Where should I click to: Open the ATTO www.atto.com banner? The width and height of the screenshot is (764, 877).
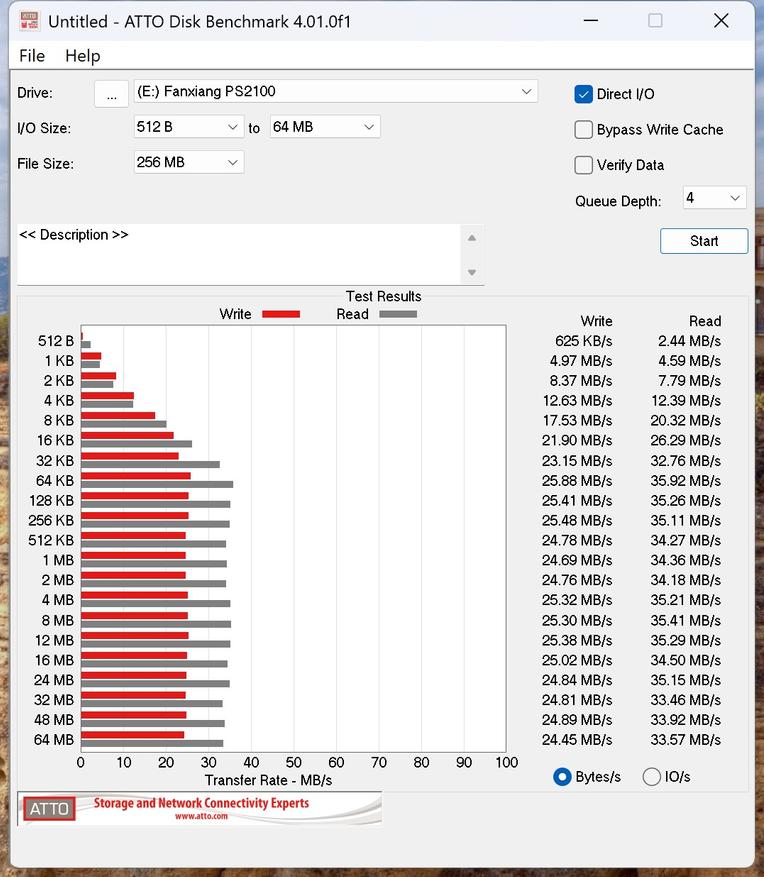tap(200, 808)
